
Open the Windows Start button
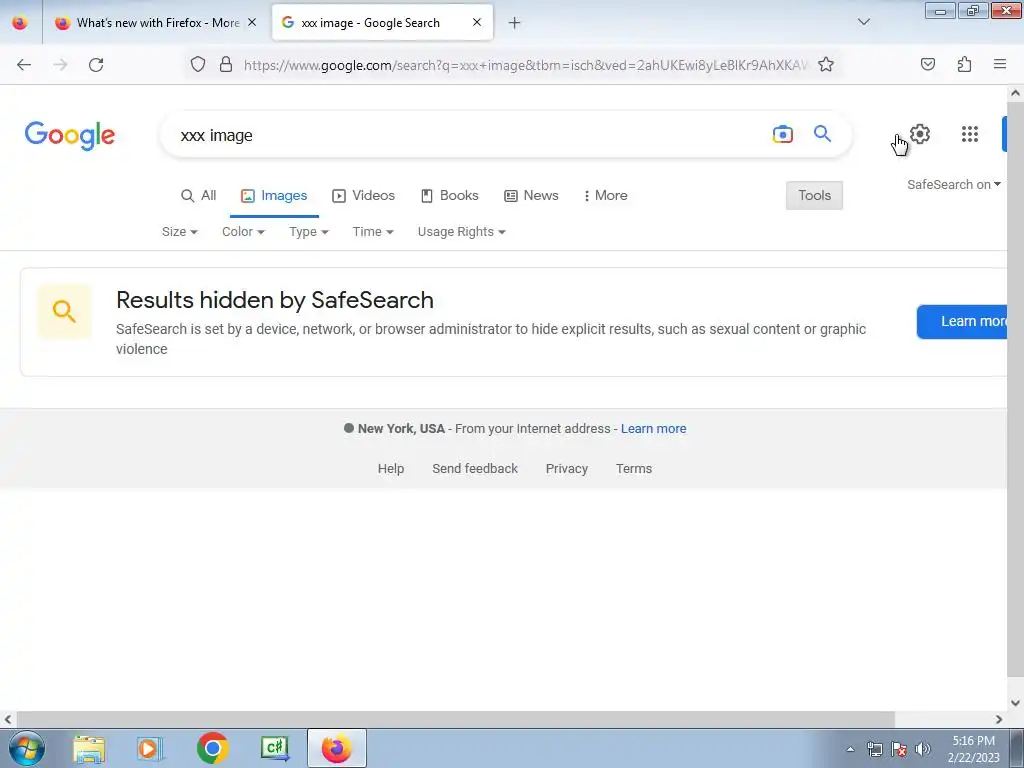pyautogui.click(x=27, y=748)
